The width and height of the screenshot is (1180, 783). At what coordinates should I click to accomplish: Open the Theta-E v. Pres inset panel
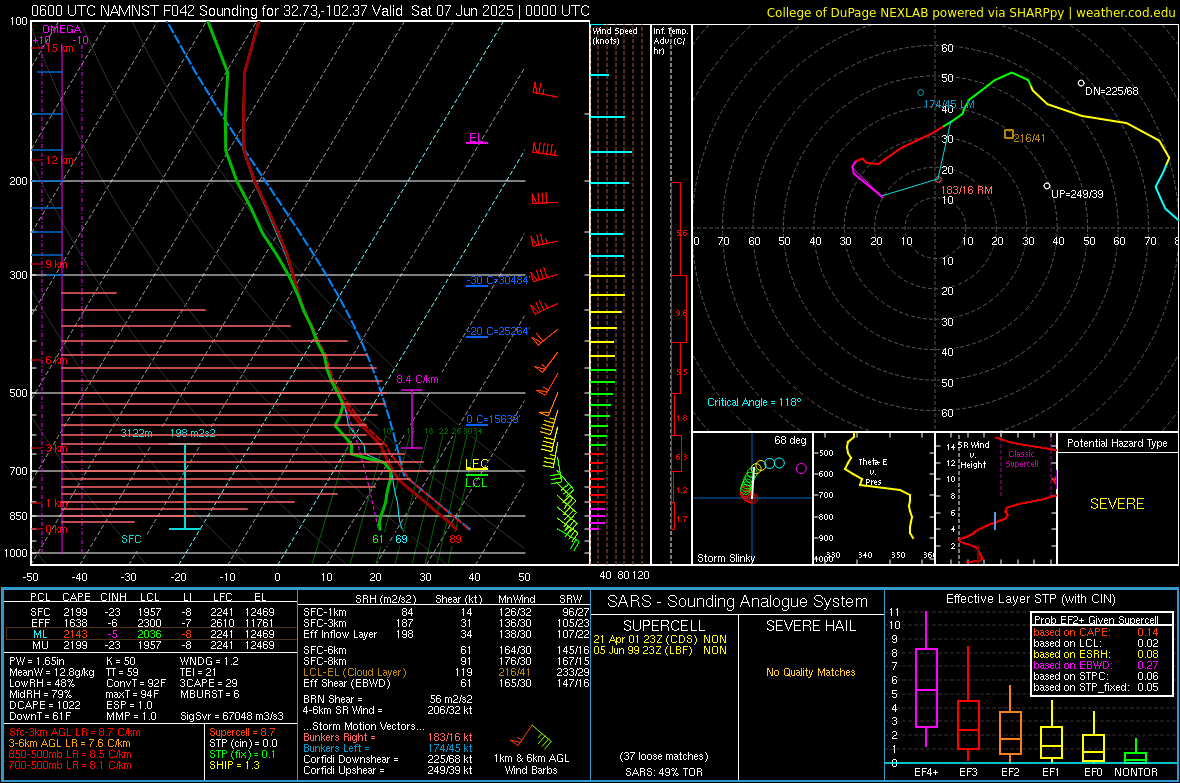(874, 498)
